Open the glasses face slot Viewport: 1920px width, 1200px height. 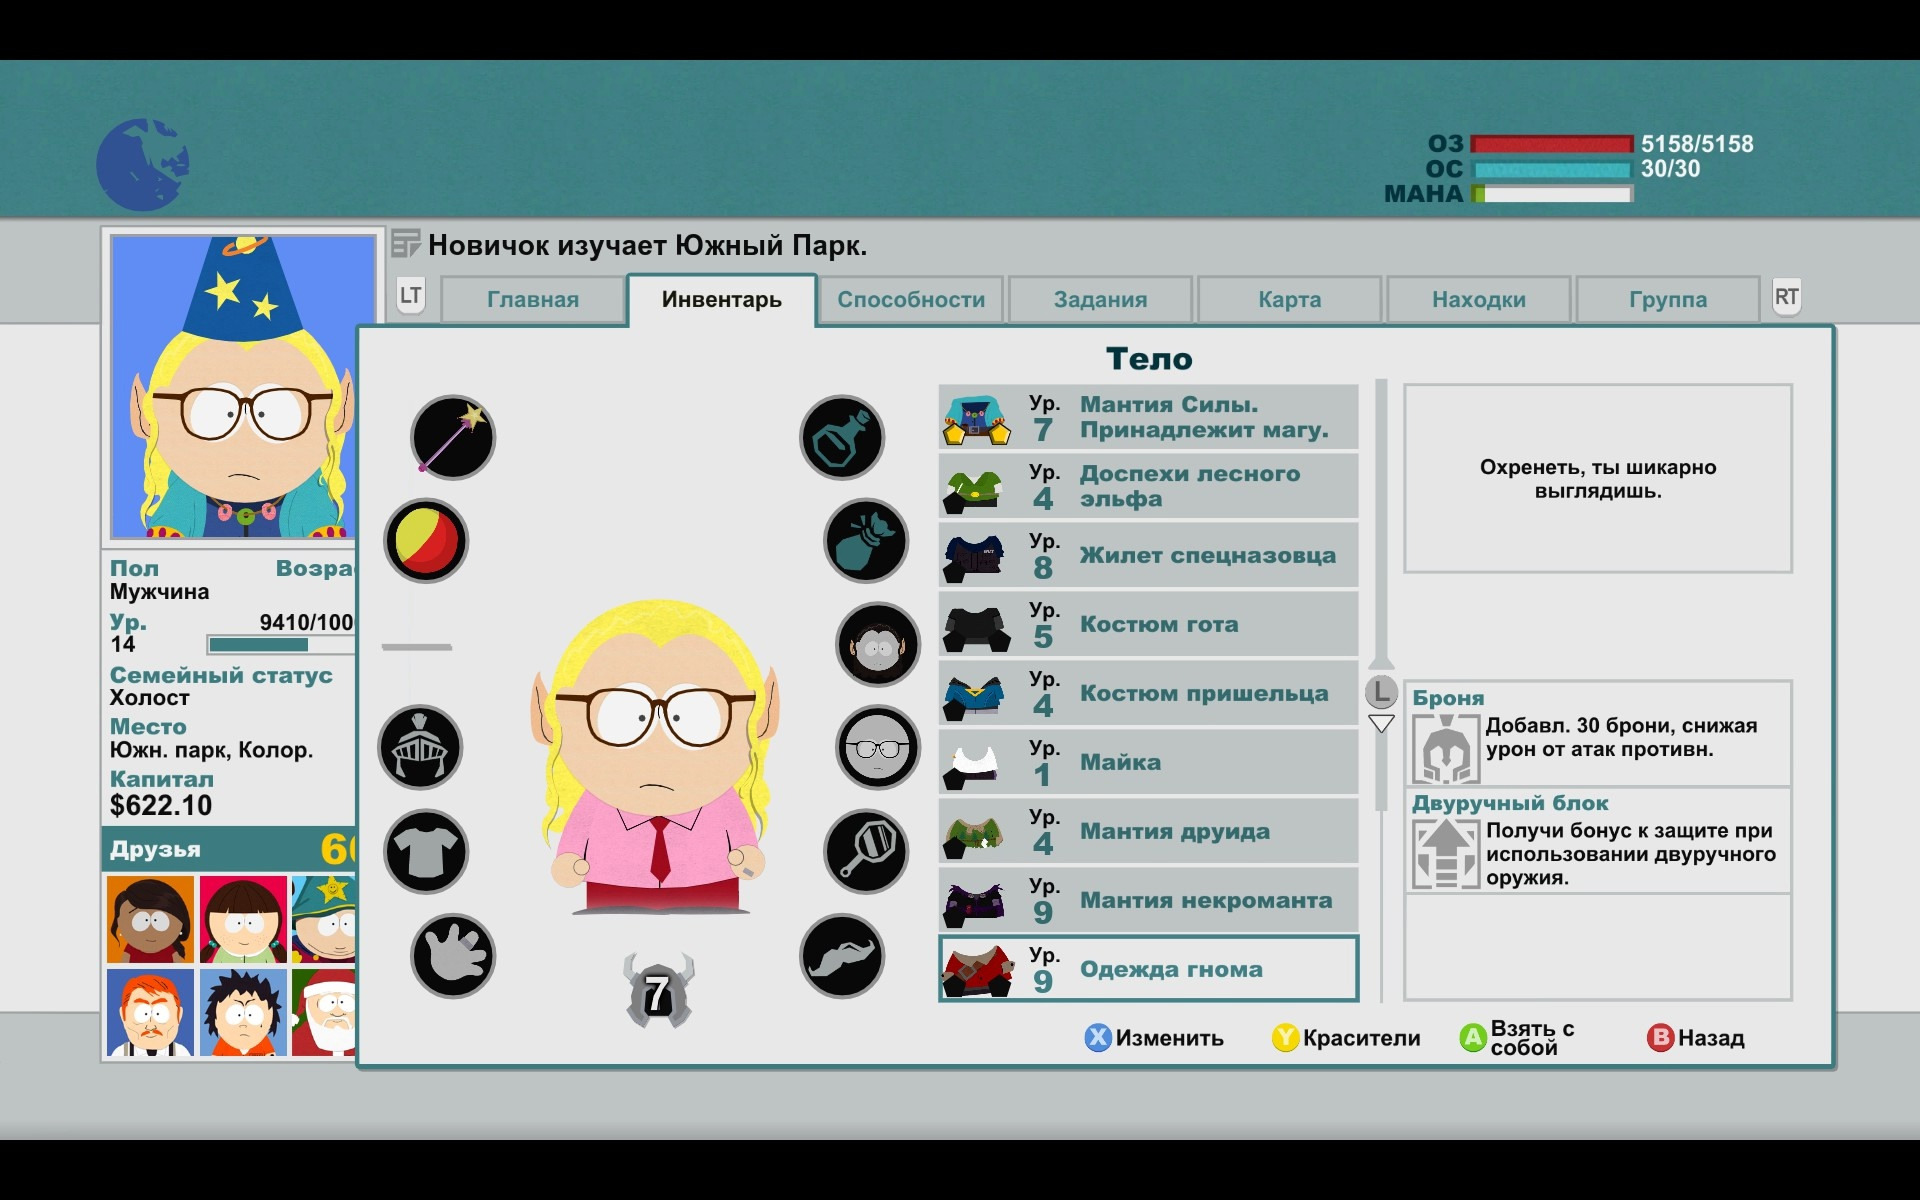[x=878, y=748]
